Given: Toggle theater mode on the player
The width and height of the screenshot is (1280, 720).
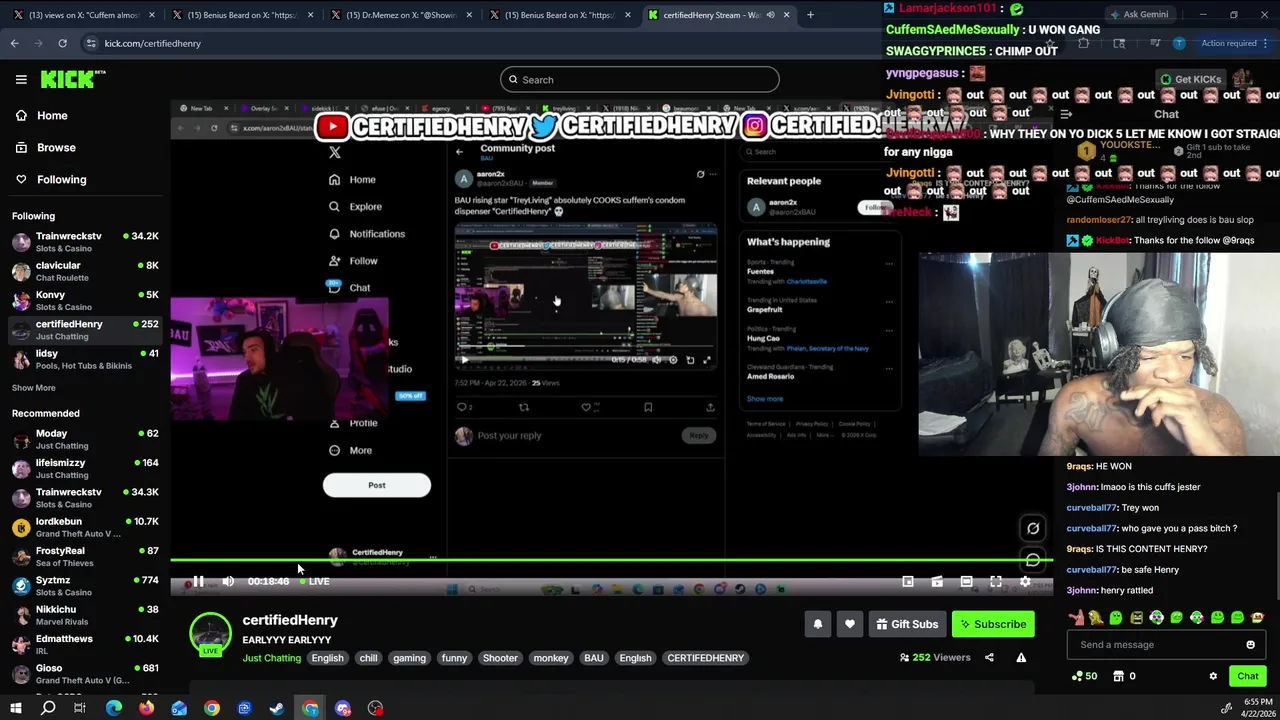Looking at the screenshot, I should tap(966, 581).
